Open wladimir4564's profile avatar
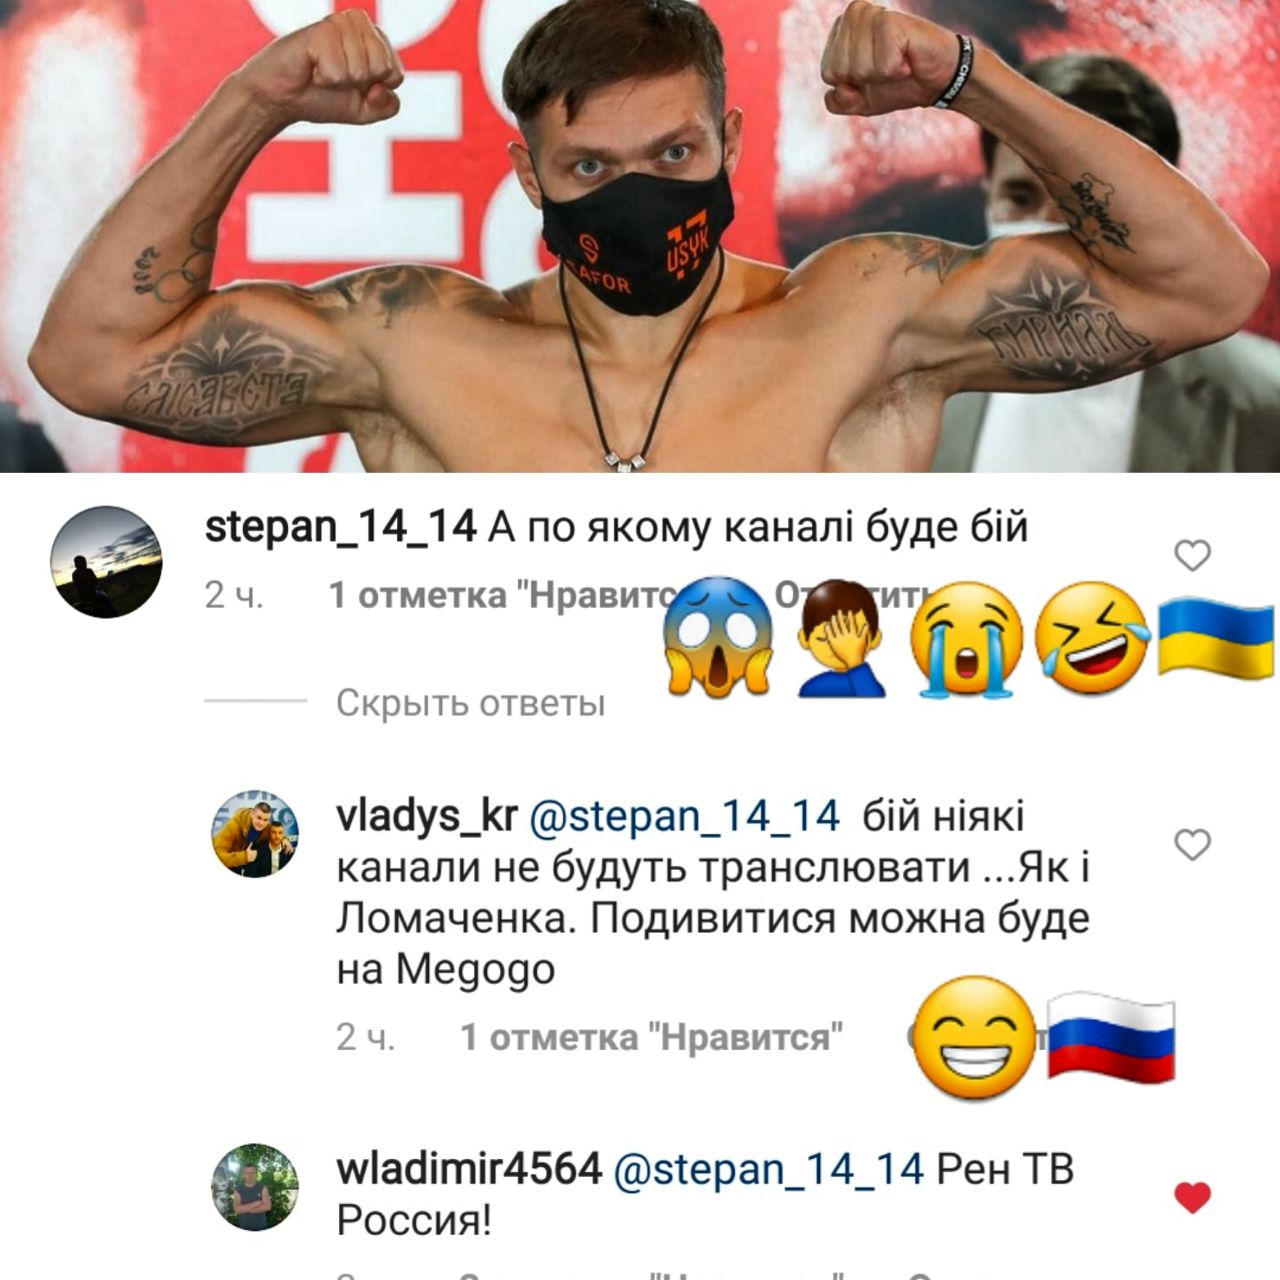 pyautogui.click(x=256, y=1187)
